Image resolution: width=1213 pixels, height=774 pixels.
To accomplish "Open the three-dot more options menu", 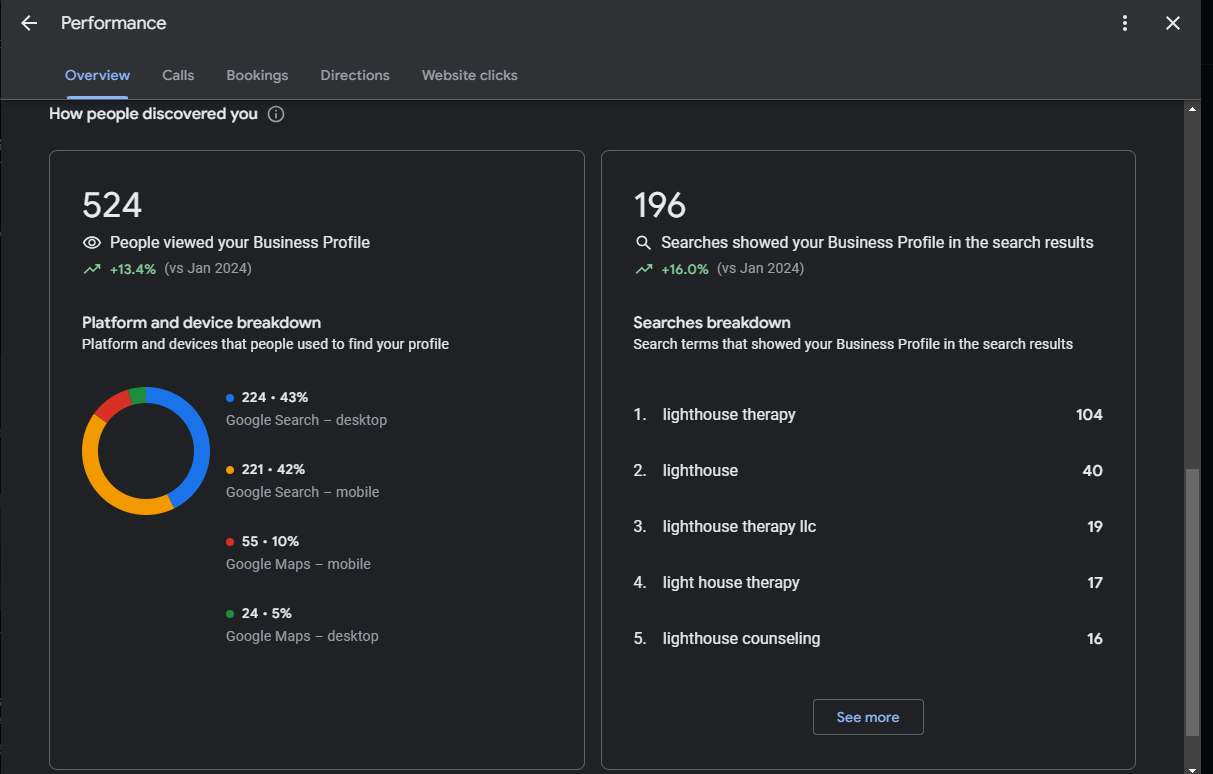I will [1125, 23].
